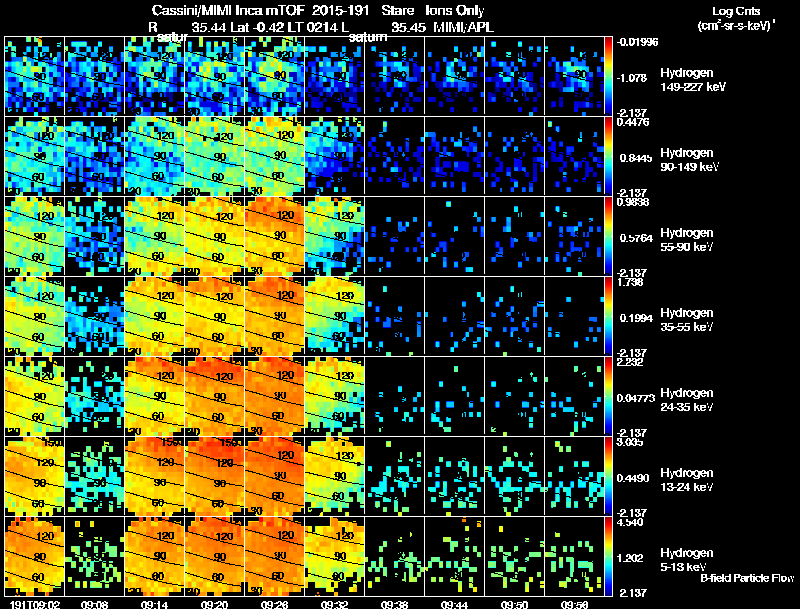
Task: Click the Hydrogen 5-13 keV panel at 09:38
Action: 395,556
